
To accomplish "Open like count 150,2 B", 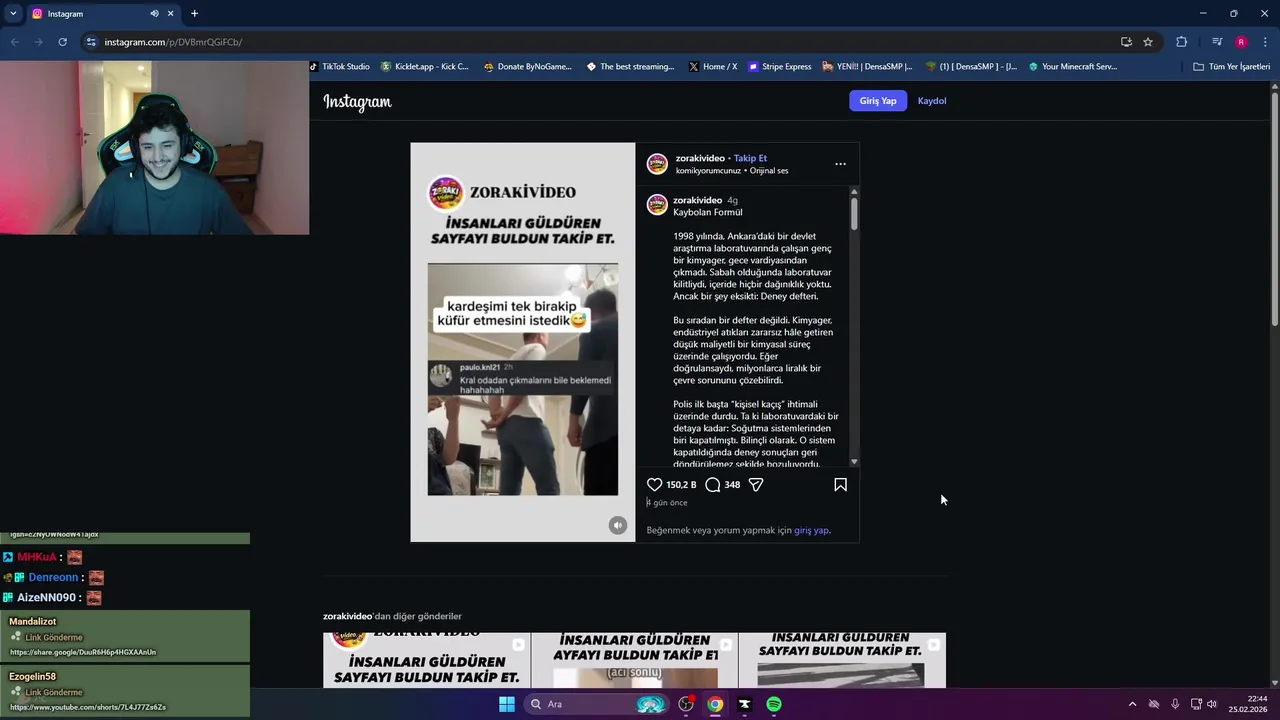I will (681, 485).
